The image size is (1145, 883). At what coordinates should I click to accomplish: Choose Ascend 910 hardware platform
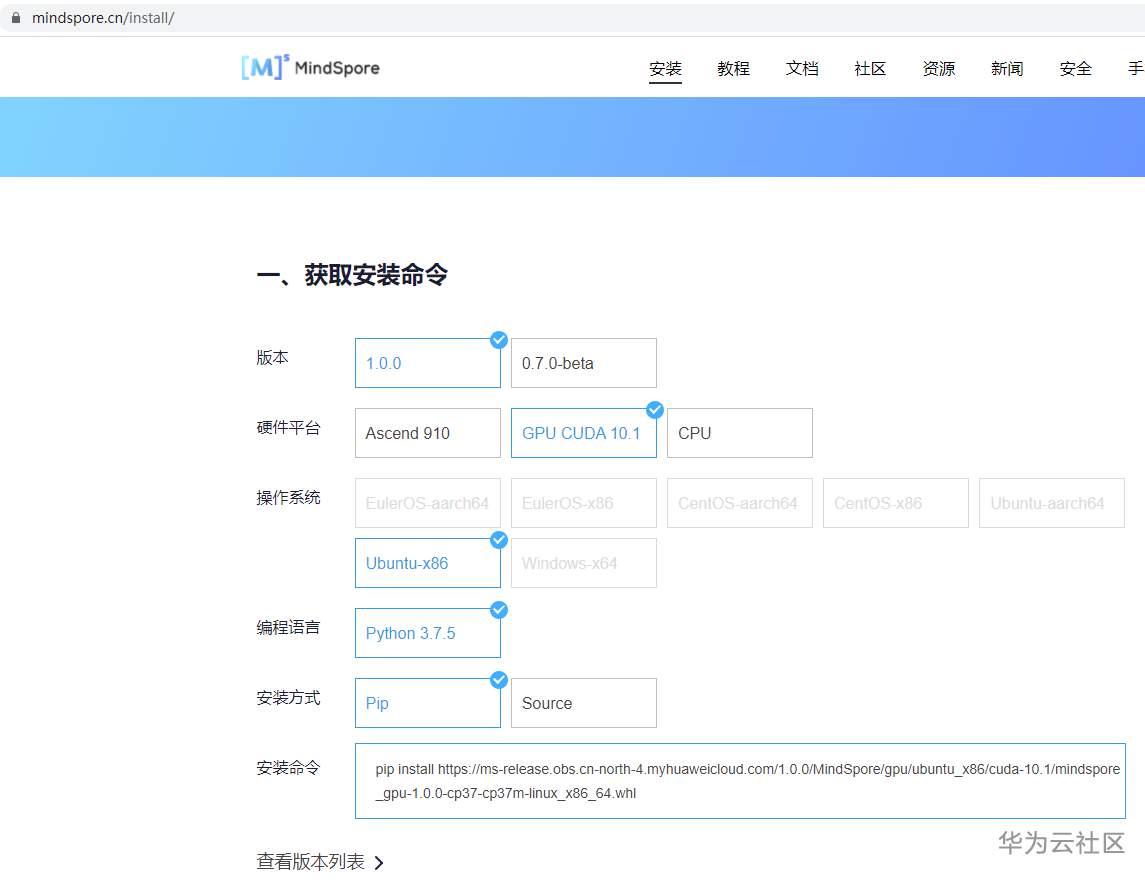point(428,433)
